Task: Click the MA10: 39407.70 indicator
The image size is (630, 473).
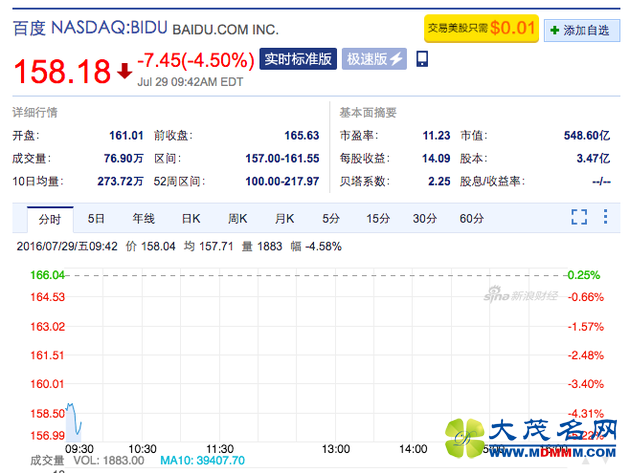Action: tap(202, 461)
